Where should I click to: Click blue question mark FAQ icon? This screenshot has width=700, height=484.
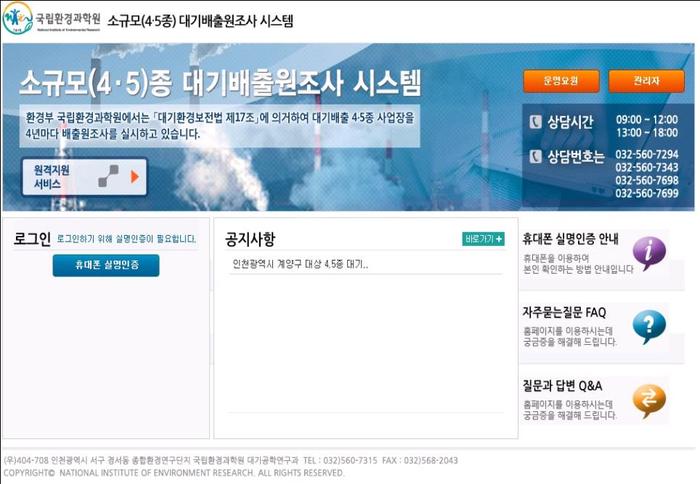pos(649,327)
